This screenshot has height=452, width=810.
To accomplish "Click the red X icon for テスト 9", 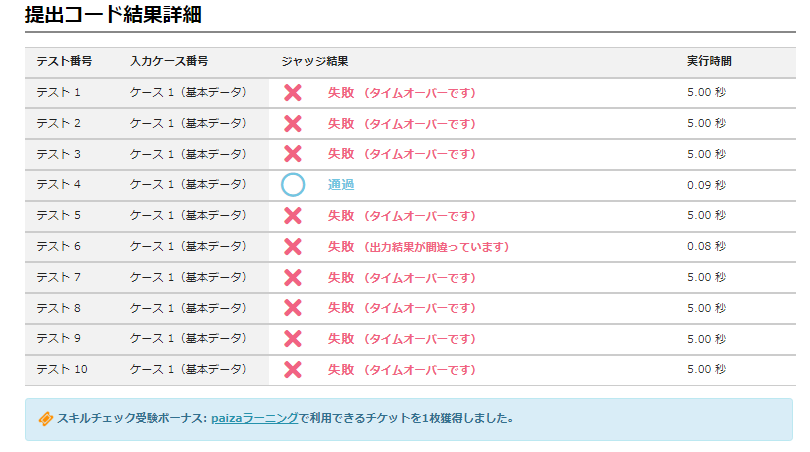I will click(293, 339).
